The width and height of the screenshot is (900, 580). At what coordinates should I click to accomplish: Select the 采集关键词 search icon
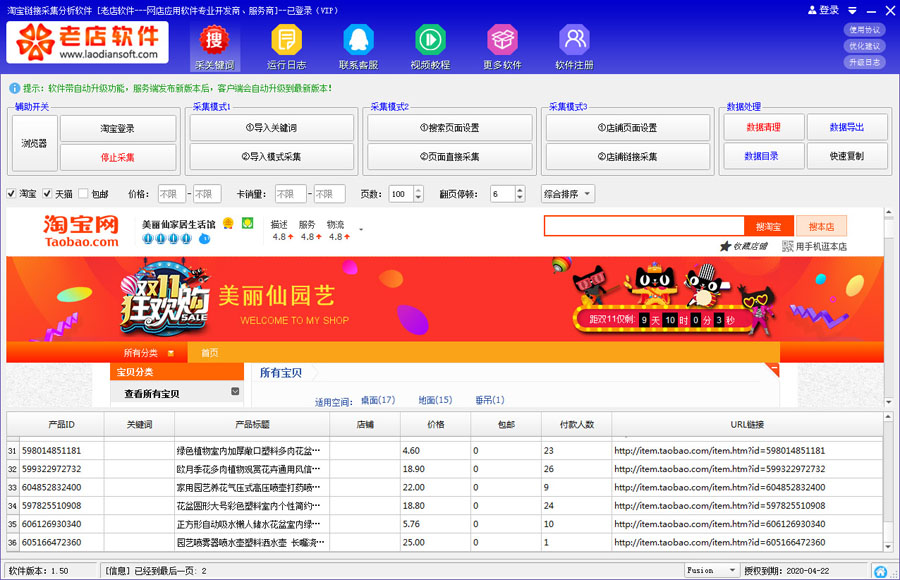pyautogui.click(x=213, y=45)
